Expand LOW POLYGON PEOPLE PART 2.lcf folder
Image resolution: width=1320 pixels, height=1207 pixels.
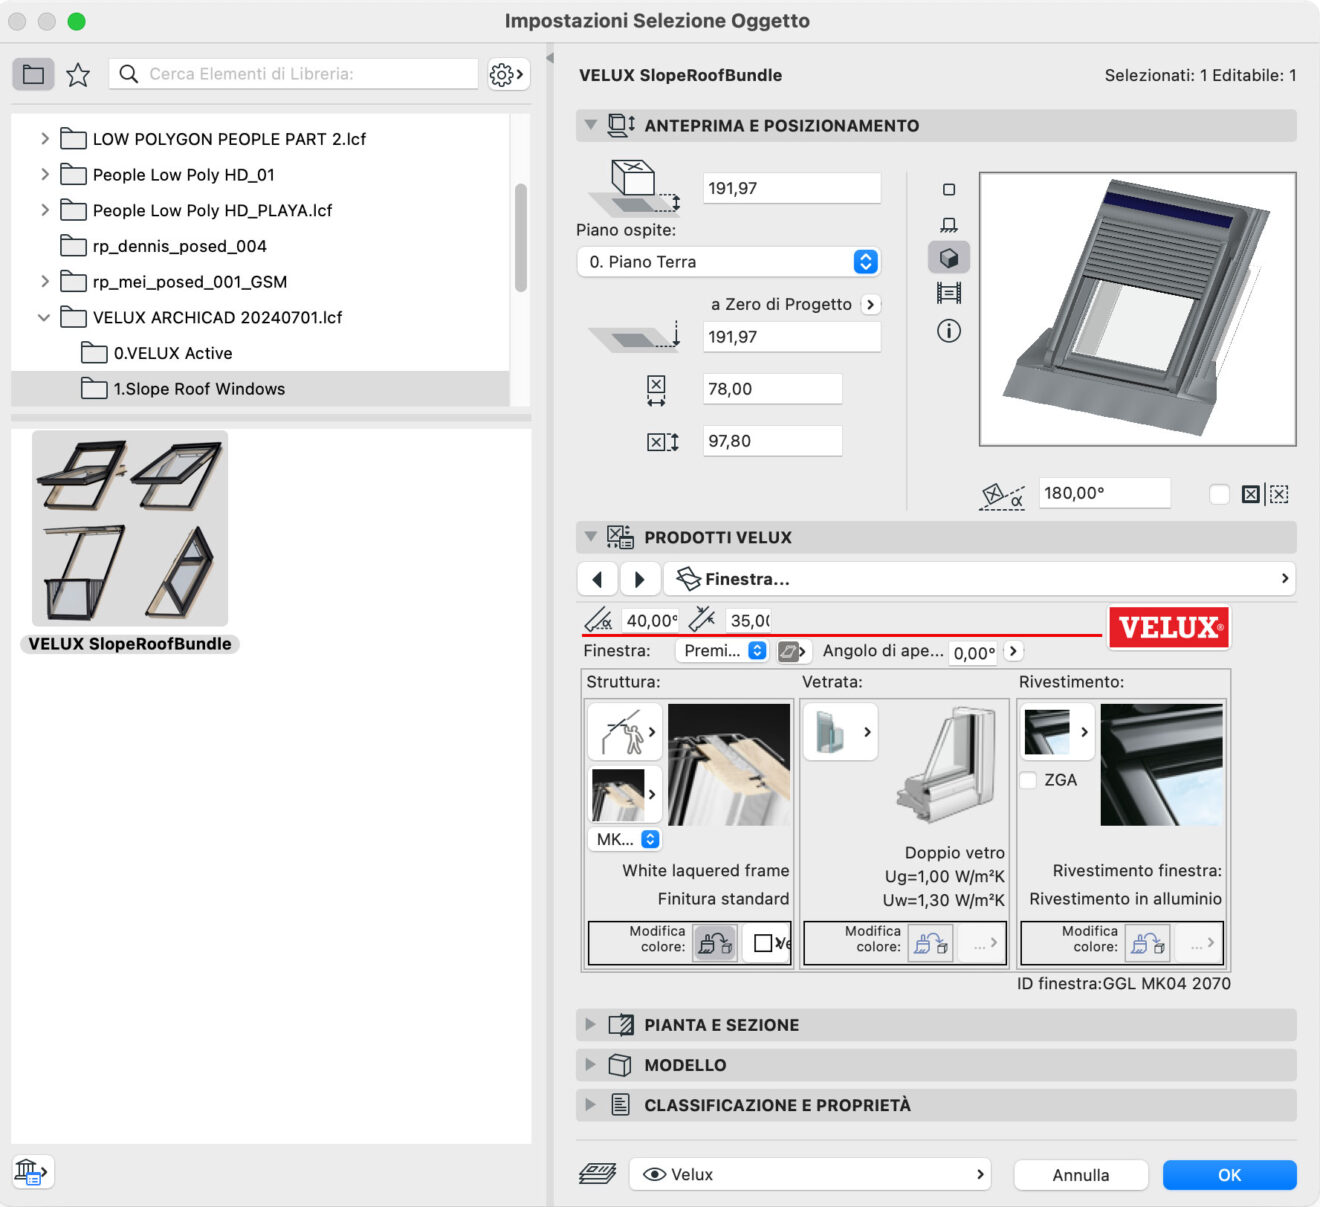pos(44,139)
